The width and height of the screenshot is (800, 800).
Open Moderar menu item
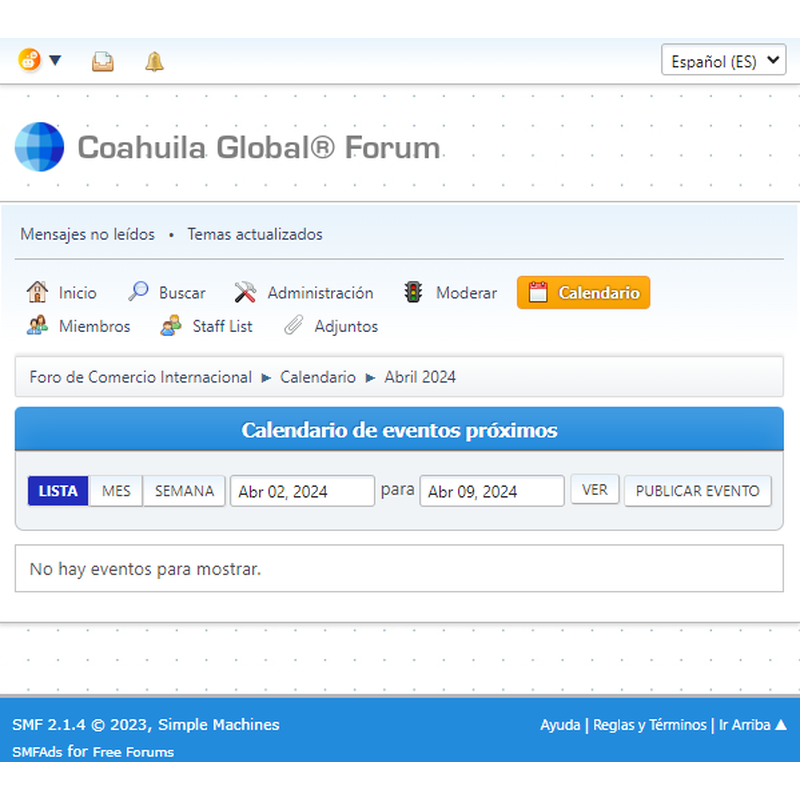(466, 293)
